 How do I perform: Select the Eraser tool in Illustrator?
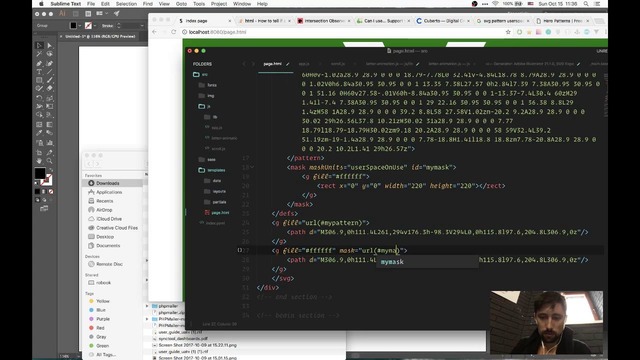[49, 88]
